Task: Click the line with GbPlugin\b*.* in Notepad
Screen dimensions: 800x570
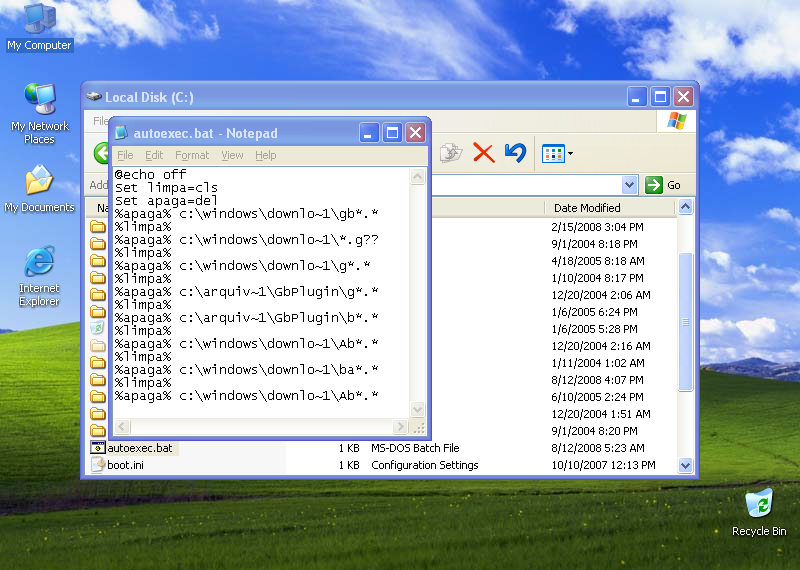Action: pyautogui.click(x=246, y=317)
